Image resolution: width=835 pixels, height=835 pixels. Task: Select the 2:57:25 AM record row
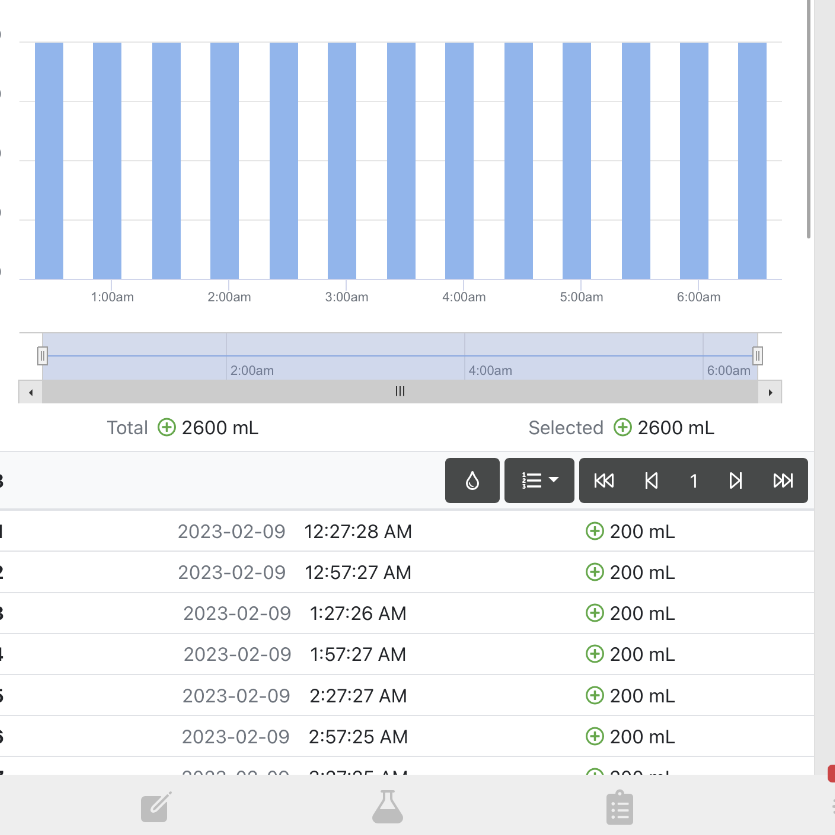(407, 736)
